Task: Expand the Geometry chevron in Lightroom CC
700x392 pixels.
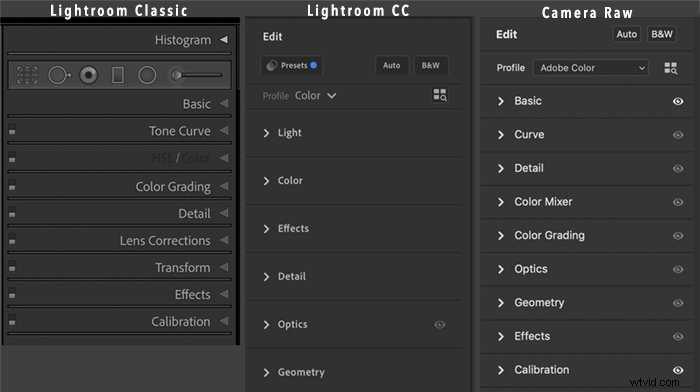Action: click(x=267, y=372)
